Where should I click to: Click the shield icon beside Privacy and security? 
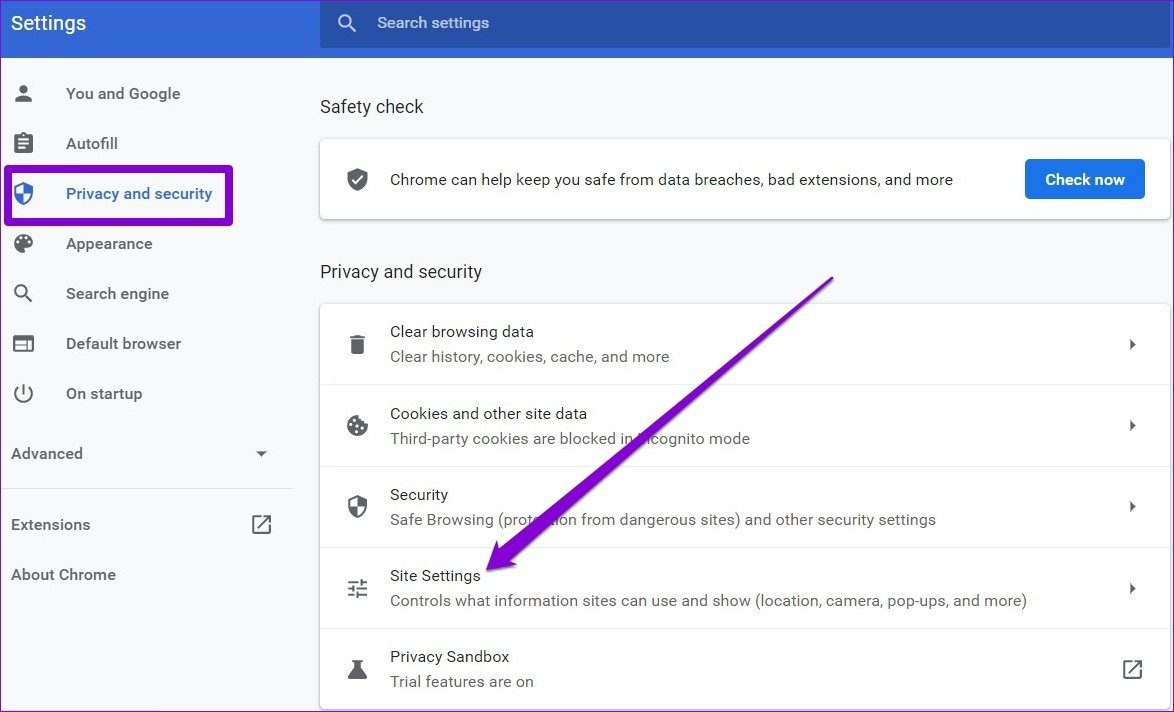(x=24, y=194)
